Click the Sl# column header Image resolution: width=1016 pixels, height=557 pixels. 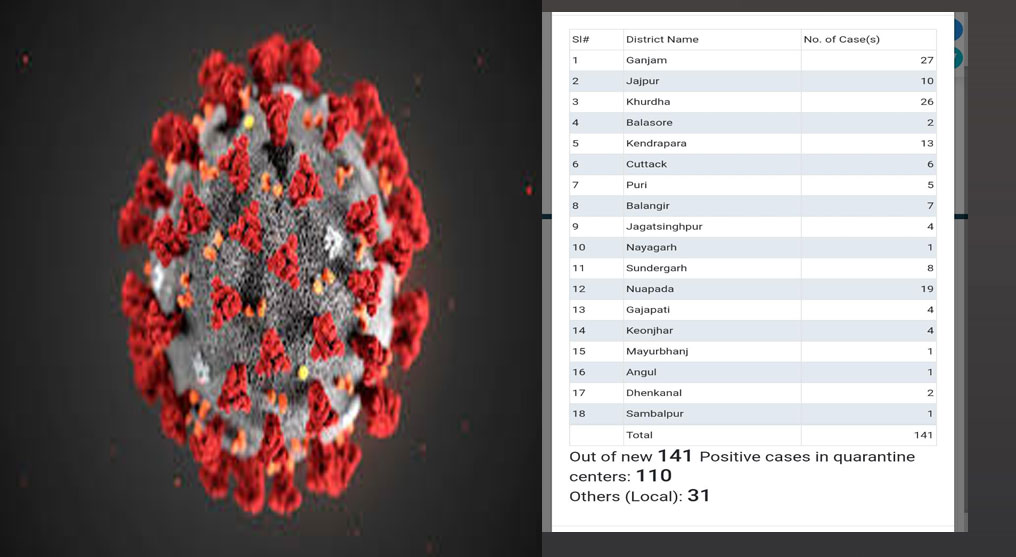click(x=581, y=39)
